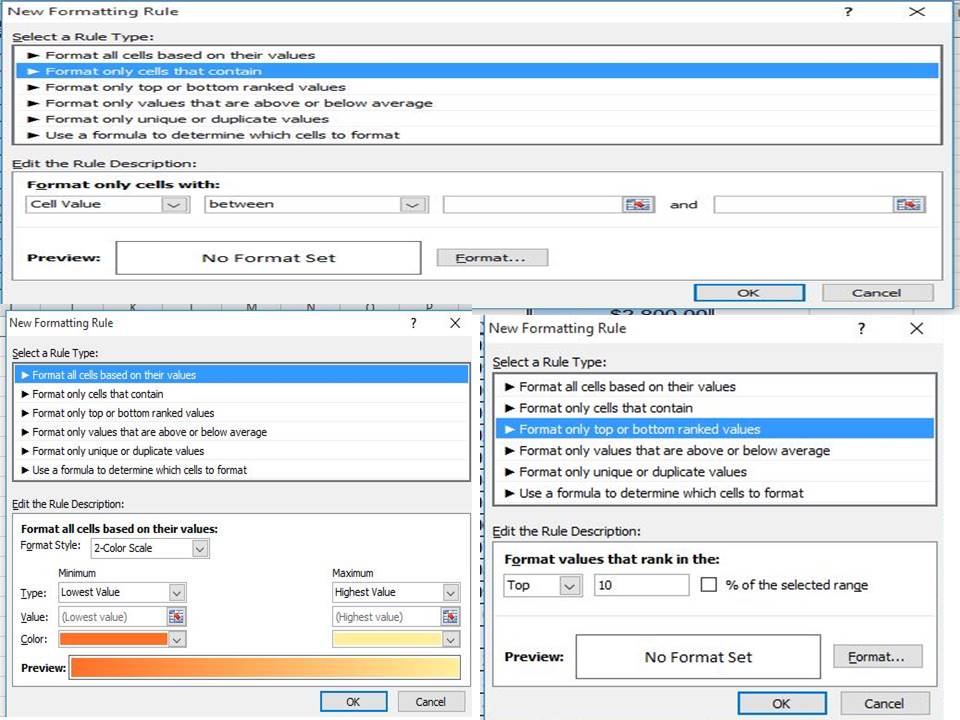Click Cancel in bottom-right dialog
Image resolution: width=960 pixels, height=720 pixels.
click(884, 703)
